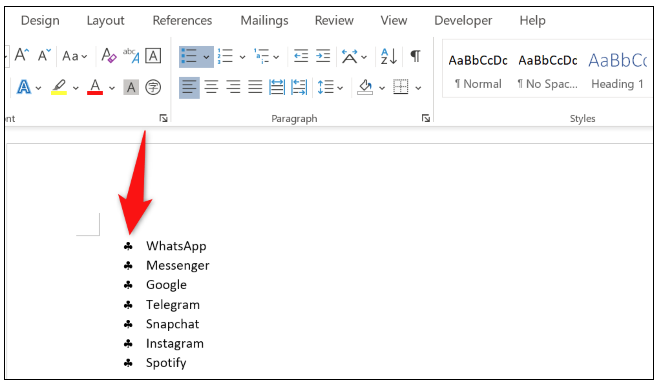Image resolution: width=662 pixels, height=388 pixels.
Task: Toggle the Bullets list button
Action: click(x=189, y=56)
